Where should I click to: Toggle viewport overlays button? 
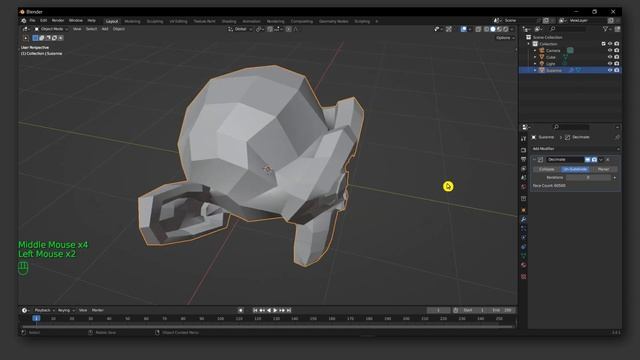coord(464,29)
